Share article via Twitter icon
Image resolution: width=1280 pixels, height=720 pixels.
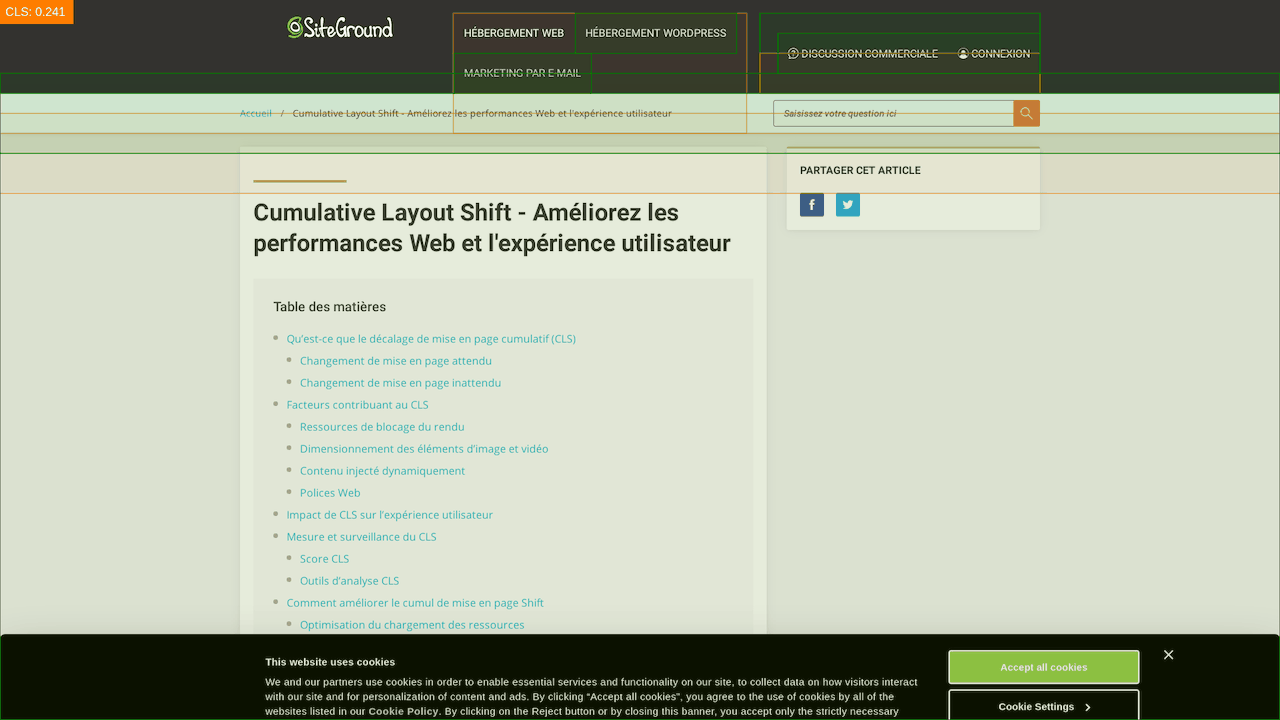(848, 205)
